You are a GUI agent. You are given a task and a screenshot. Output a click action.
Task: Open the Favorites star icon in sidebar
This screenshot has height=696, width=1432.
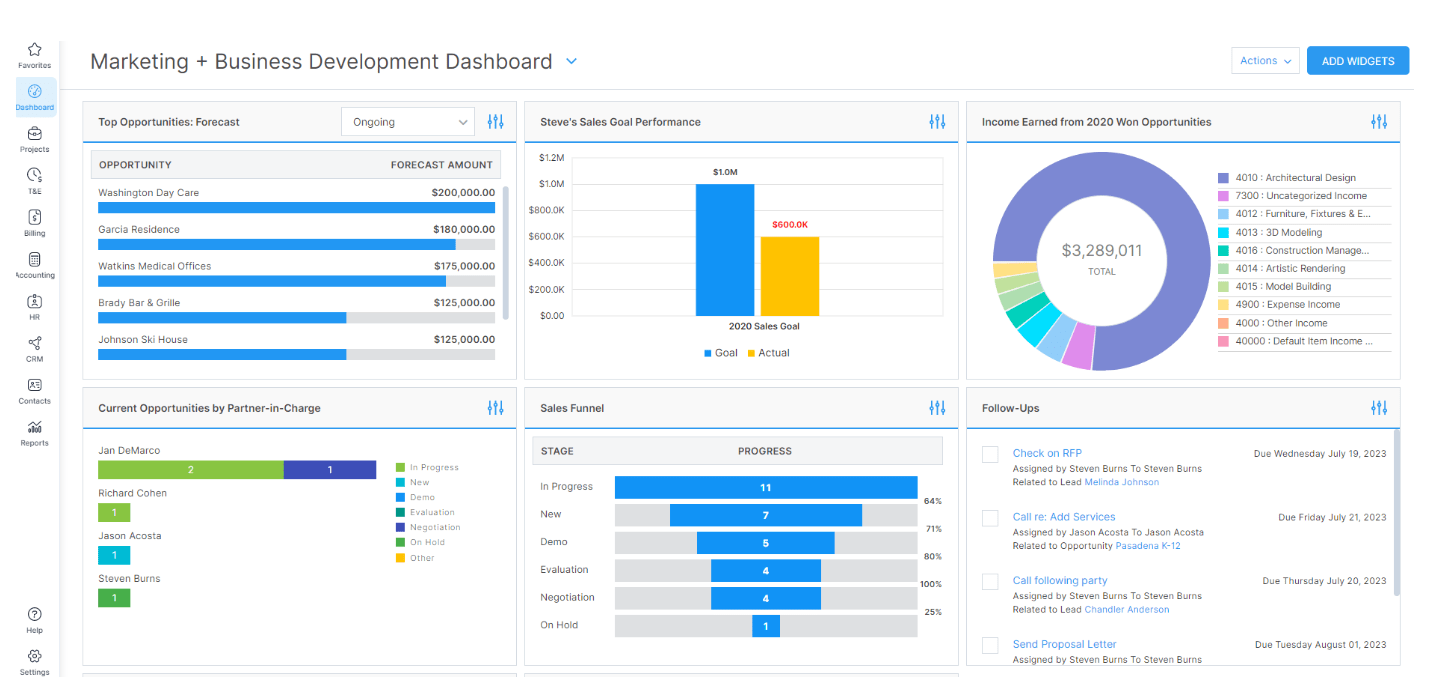coord(34,50)
